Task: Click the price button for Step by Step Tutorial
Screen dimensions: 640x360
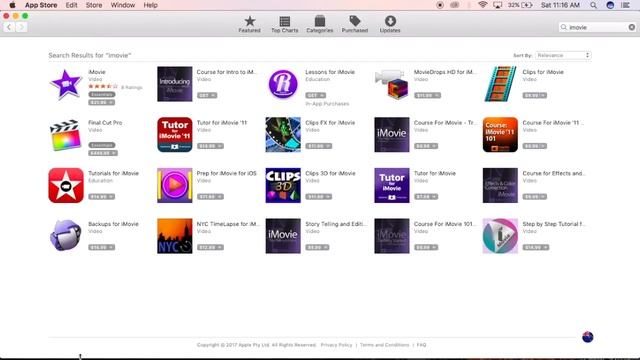Action: click(x=536, y=247)
